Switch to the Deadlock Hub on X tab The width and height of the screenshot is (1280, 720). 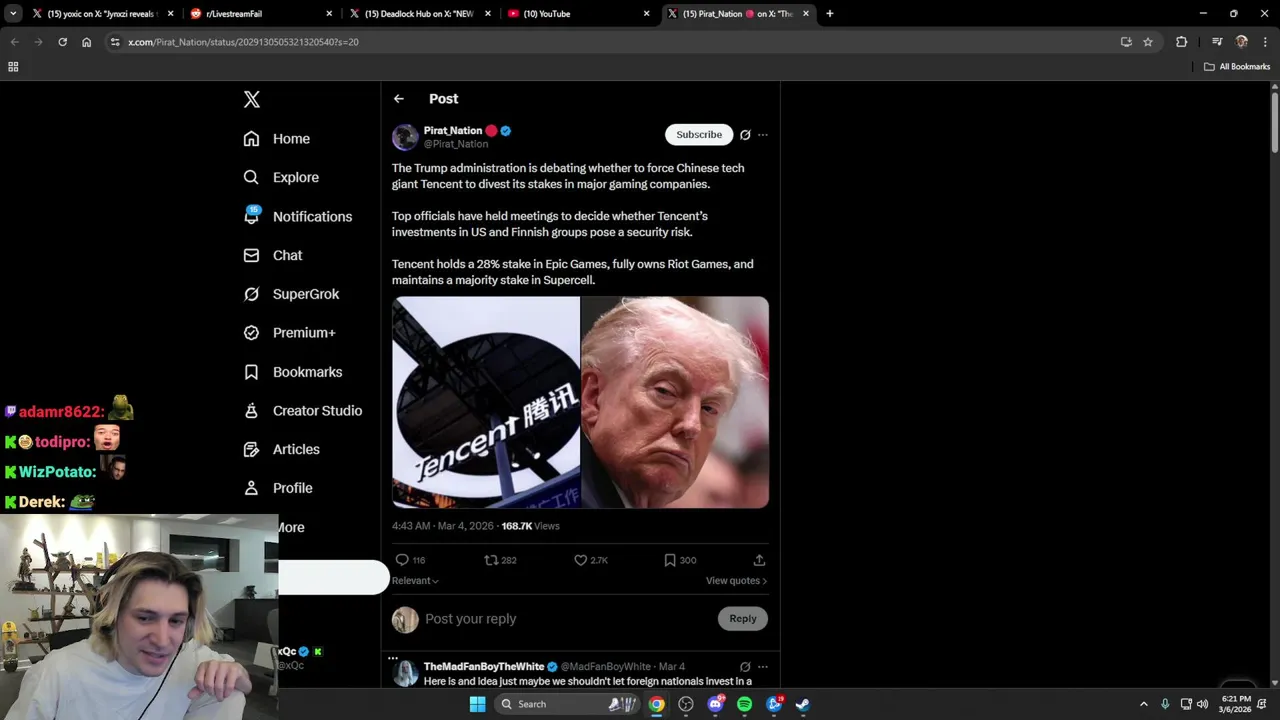tap(419, 14)
